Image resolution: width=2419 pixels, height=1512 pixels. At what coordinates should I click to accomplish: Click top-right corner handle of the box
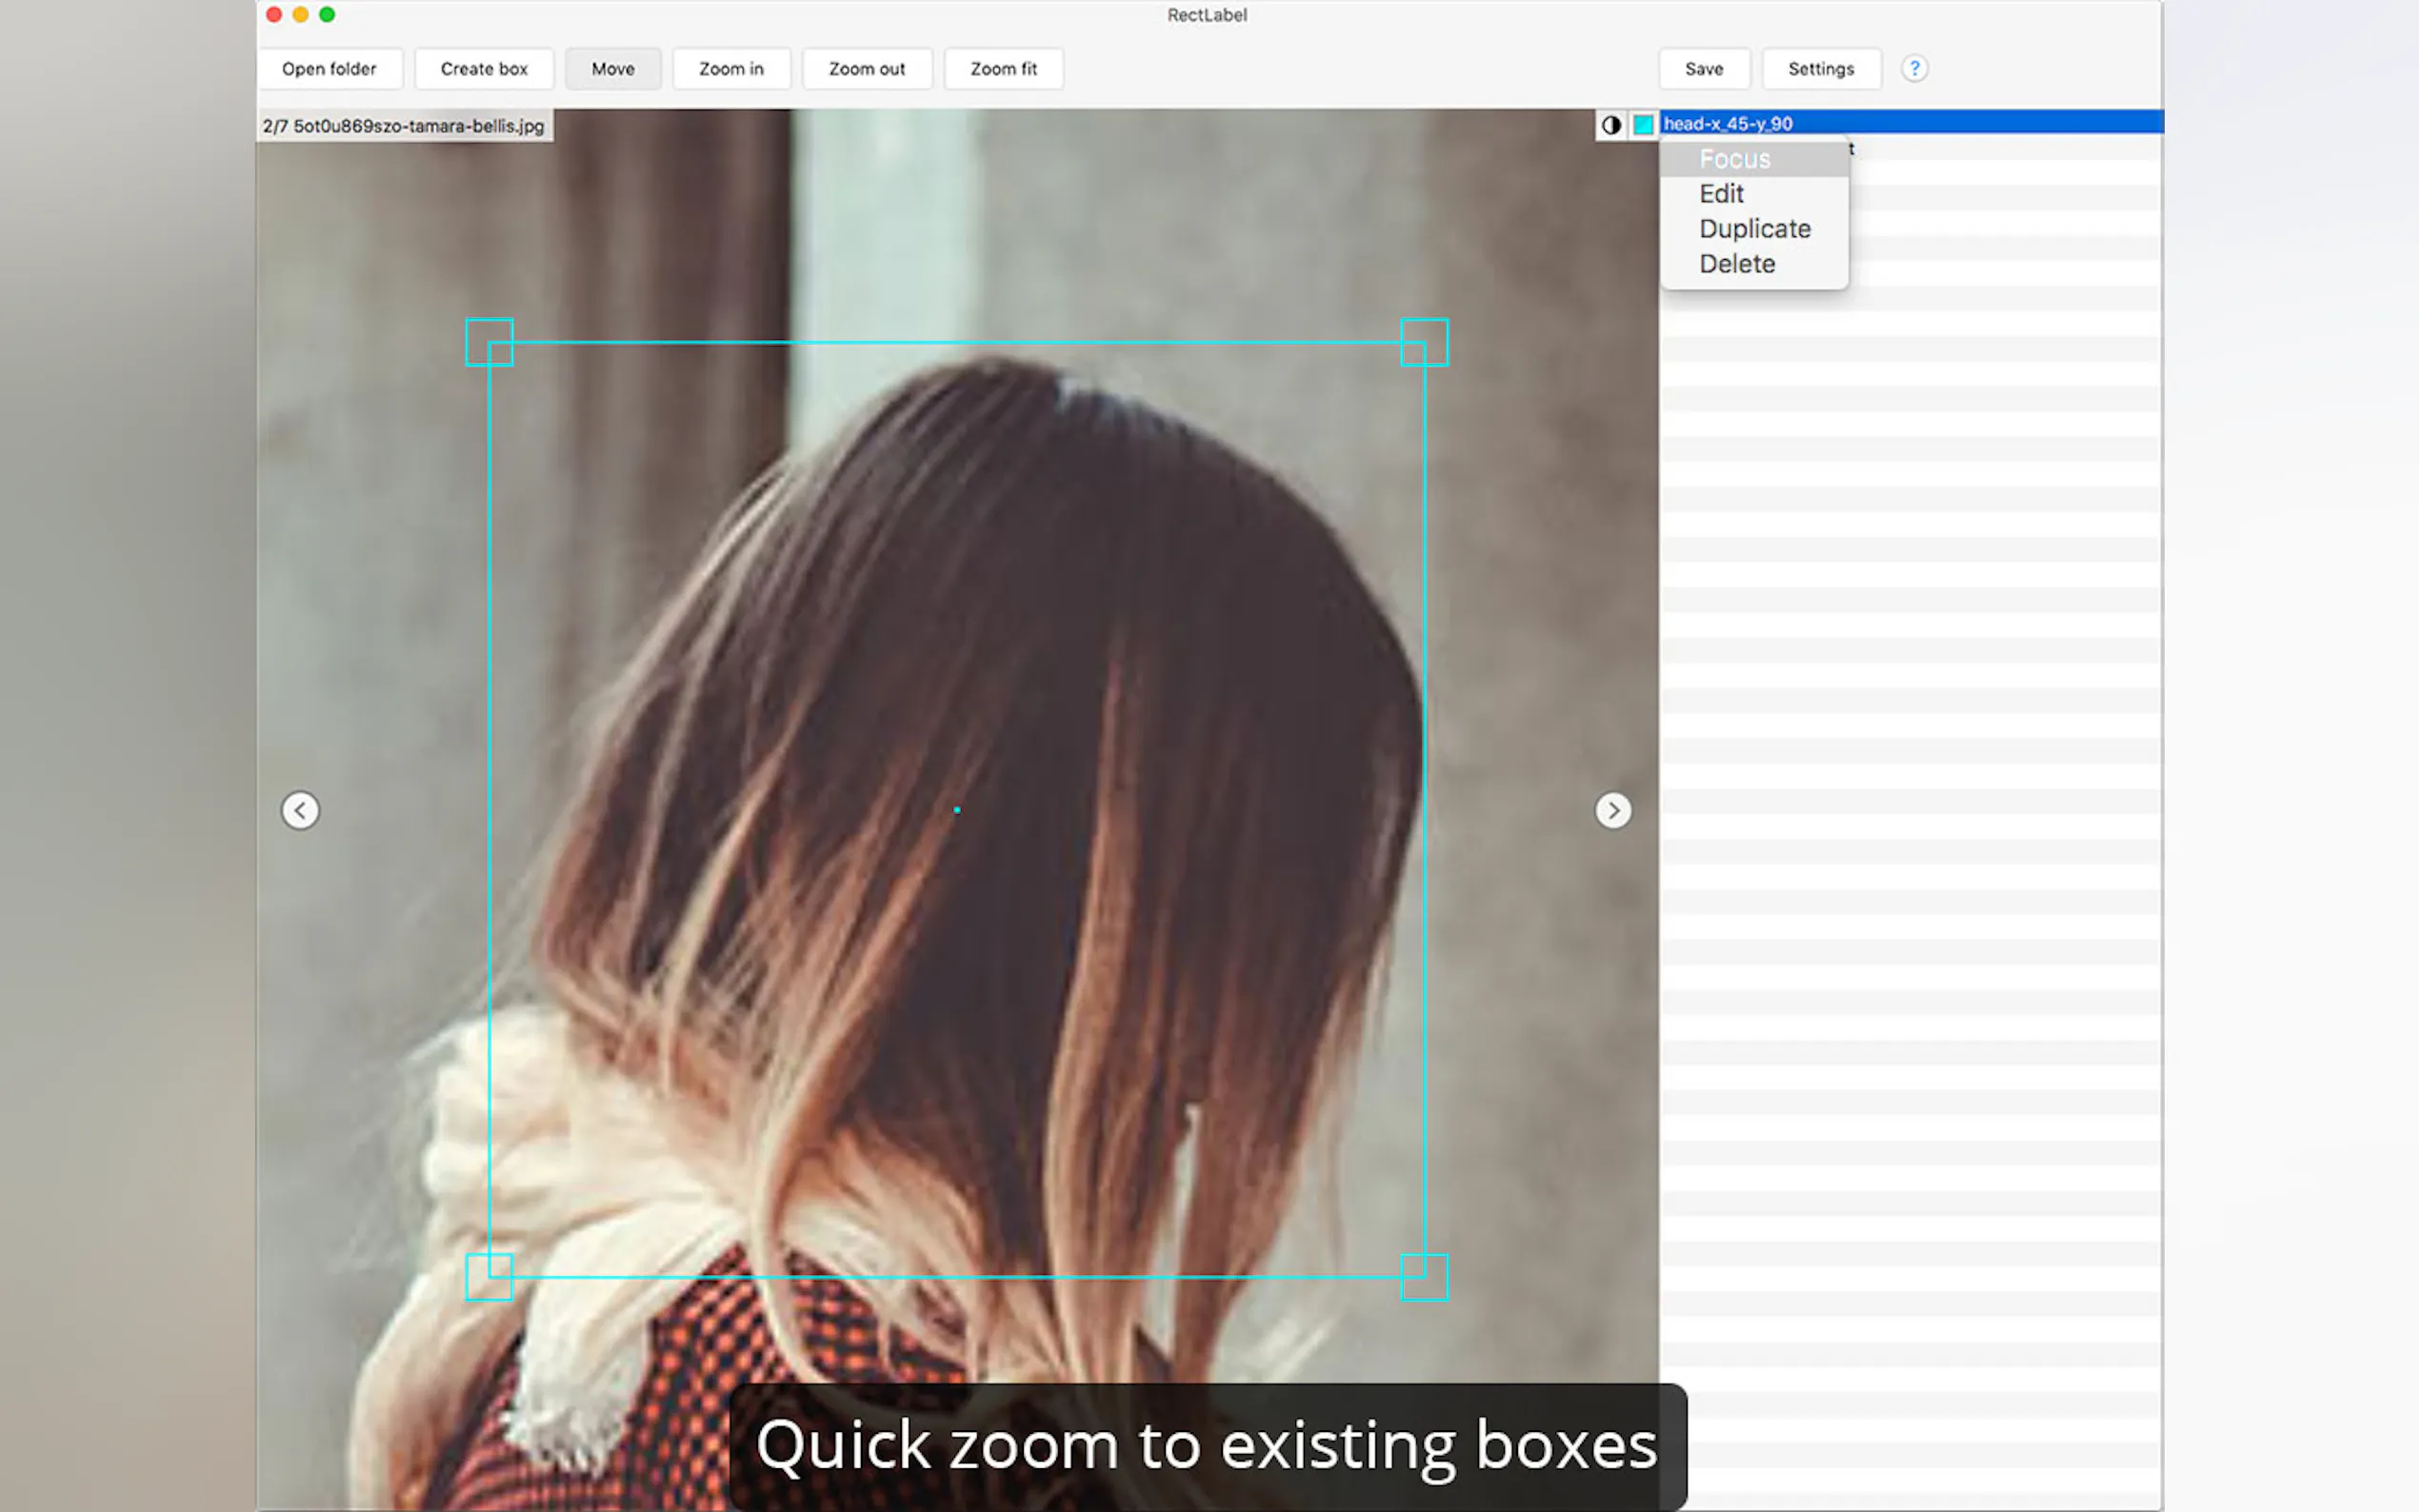[1424, 342]
